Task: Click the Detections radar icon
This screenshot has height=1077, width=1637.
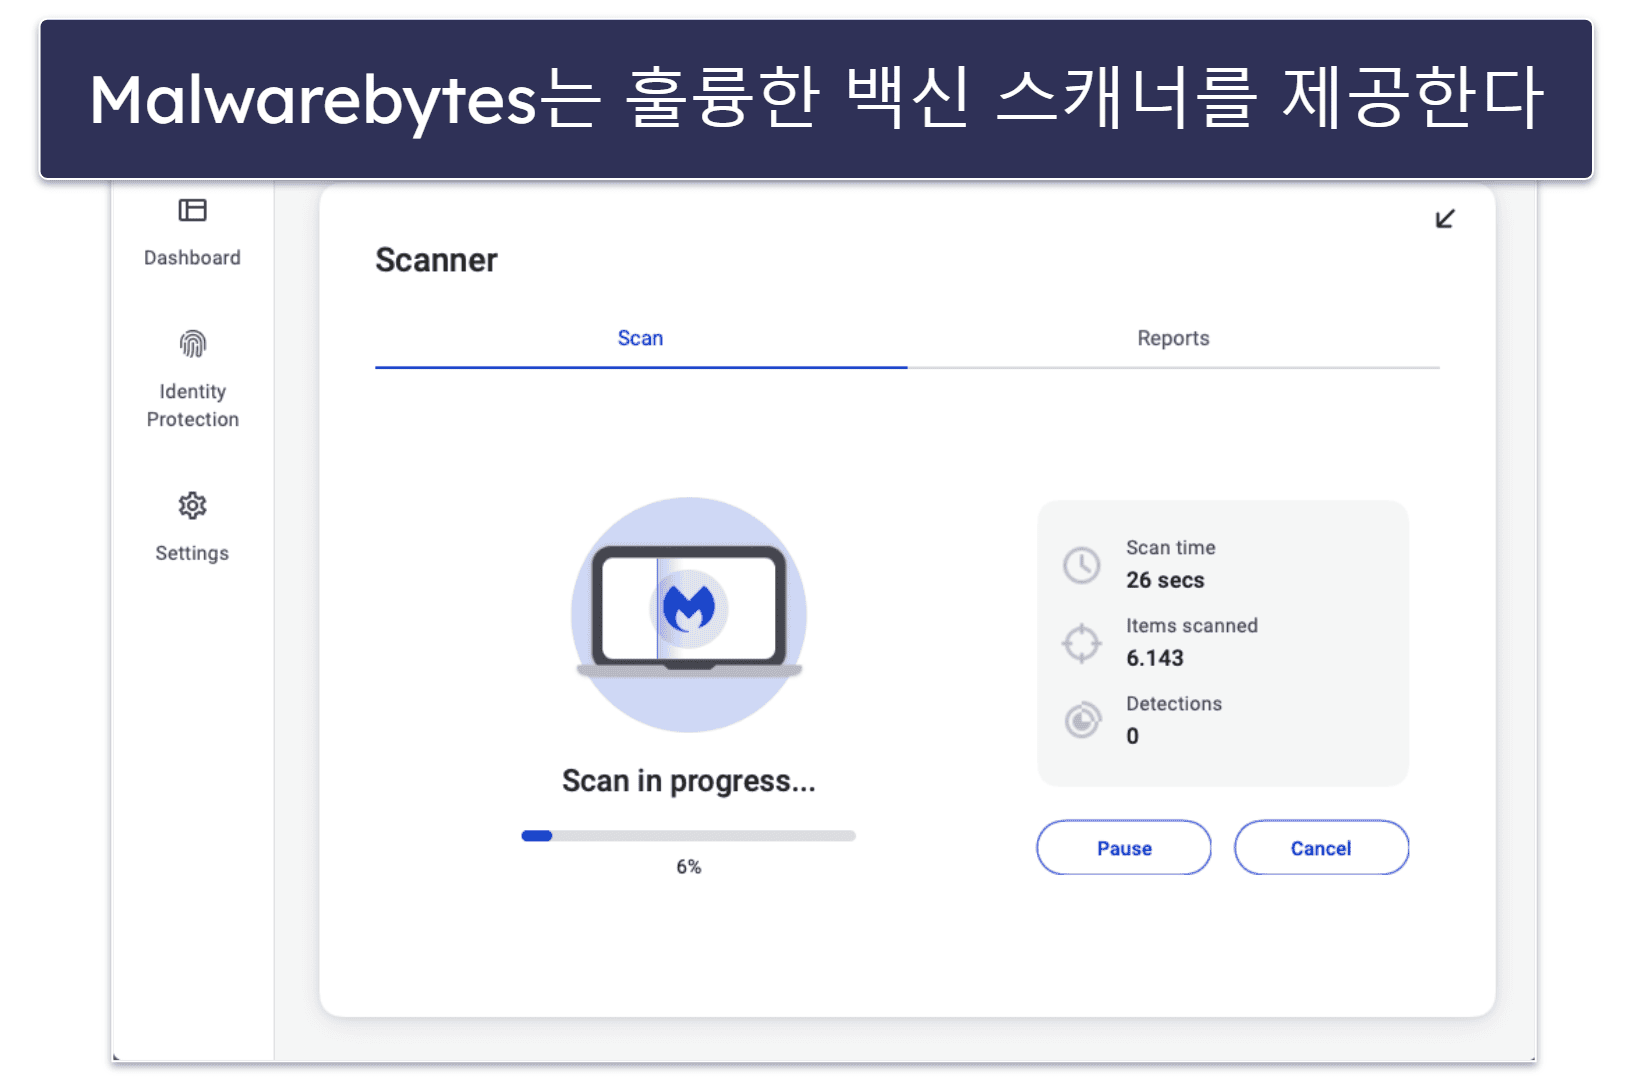Action: [x=1082, y=720]
